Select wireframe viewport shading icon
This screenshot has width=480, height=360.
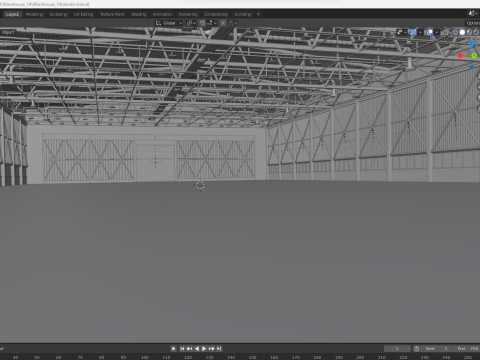pos(455,32)
